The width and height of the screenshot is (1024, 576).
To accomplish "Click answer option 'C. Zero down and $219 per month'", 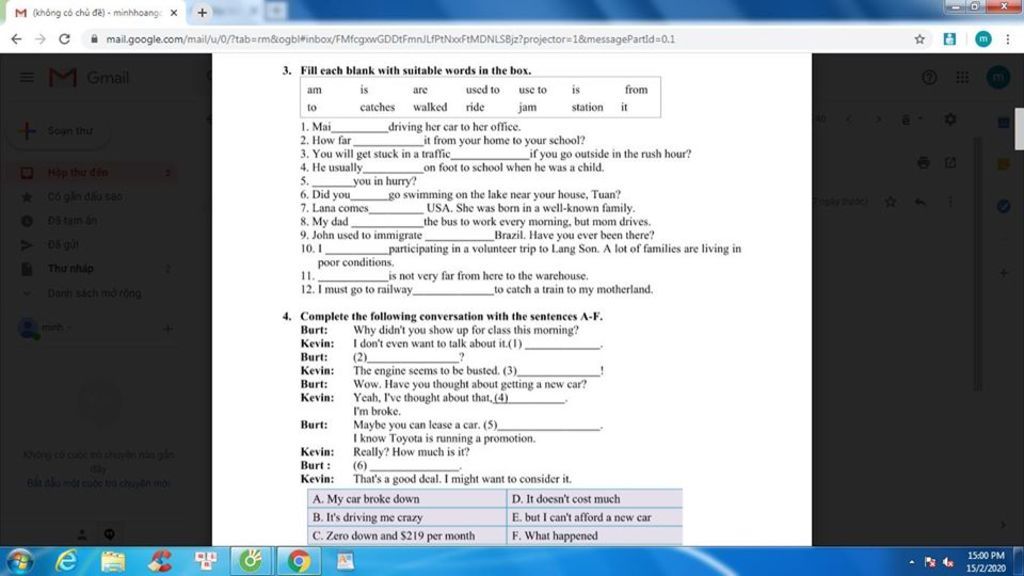I will click(393, 536).
